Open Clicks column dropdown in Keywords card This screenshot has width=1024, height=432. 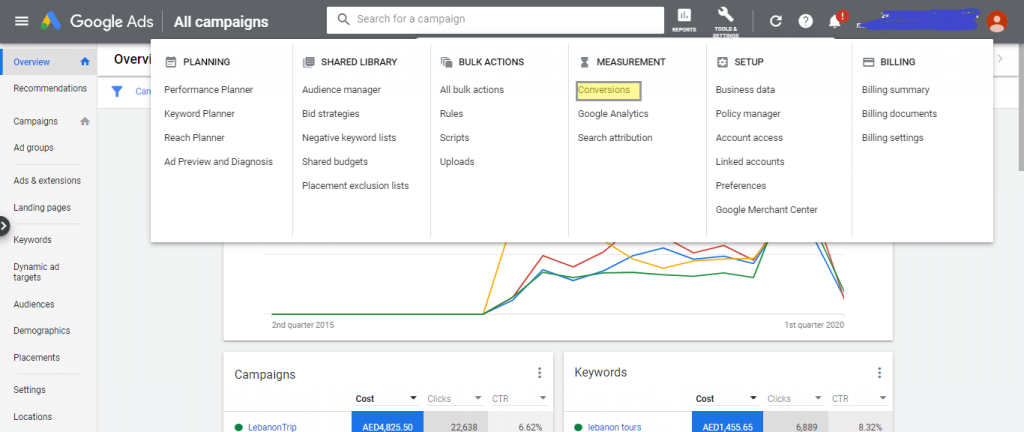coord(817,398)
